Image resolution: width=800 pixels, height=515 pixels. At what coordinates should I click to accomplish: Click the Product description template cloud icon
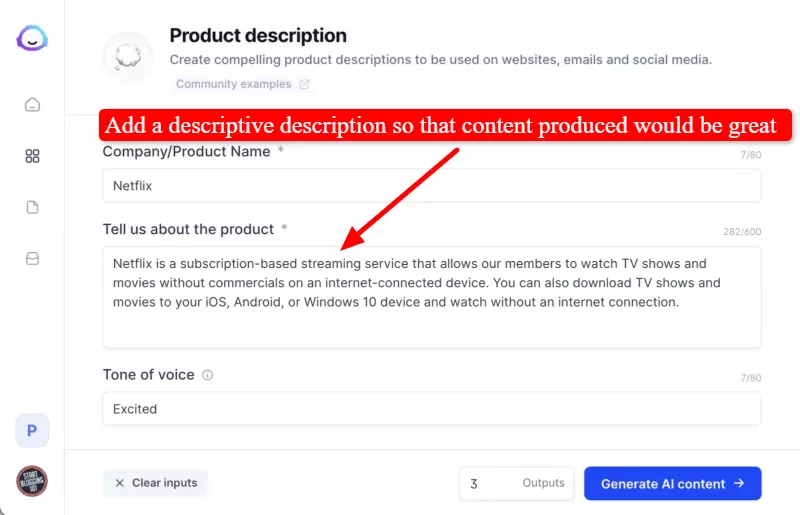tap(128, 56)
